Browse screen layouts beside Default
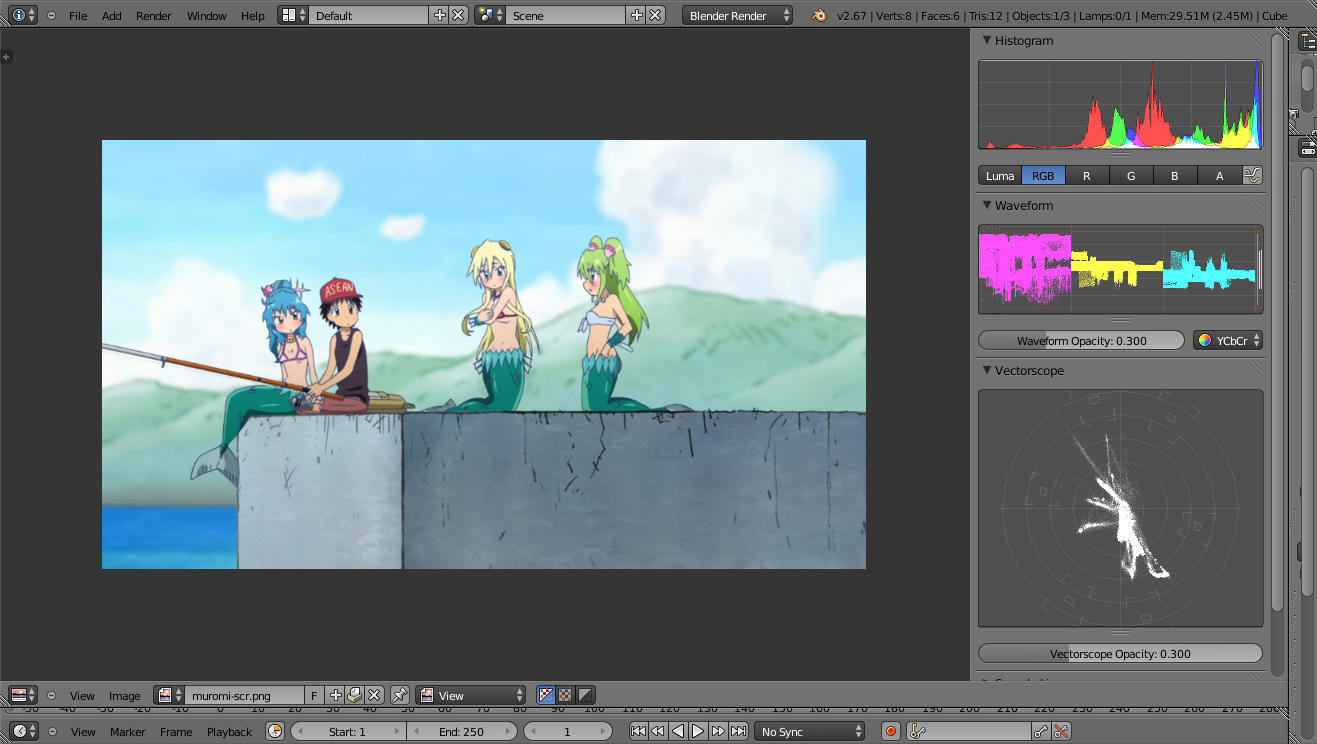 293,15
